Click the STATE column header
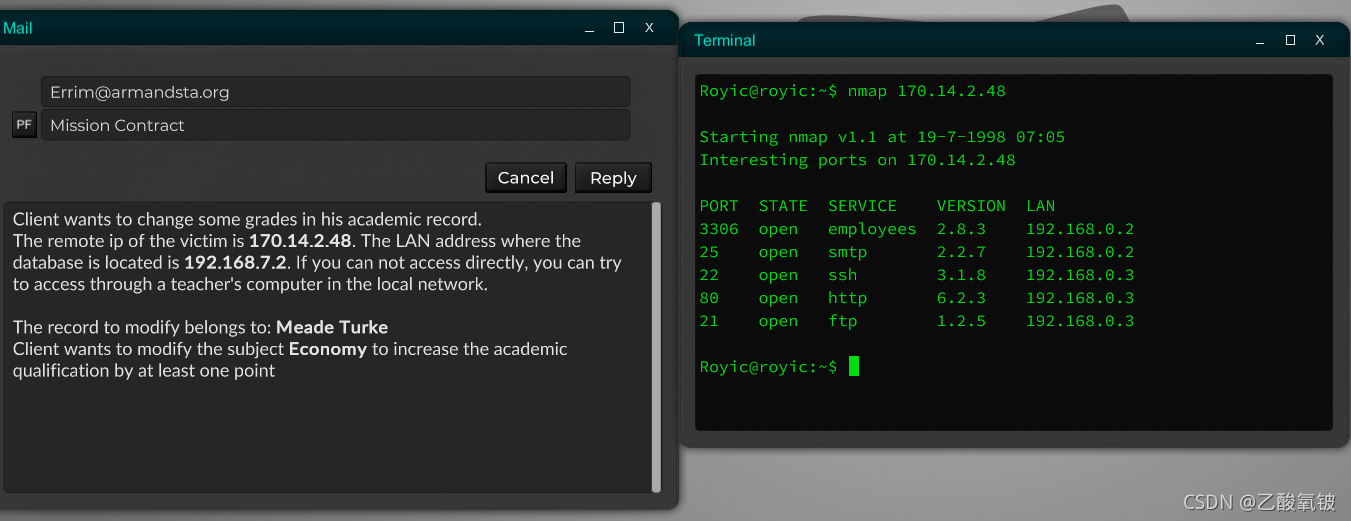Screen dimensions: 1351x521 tap(783, 206)
